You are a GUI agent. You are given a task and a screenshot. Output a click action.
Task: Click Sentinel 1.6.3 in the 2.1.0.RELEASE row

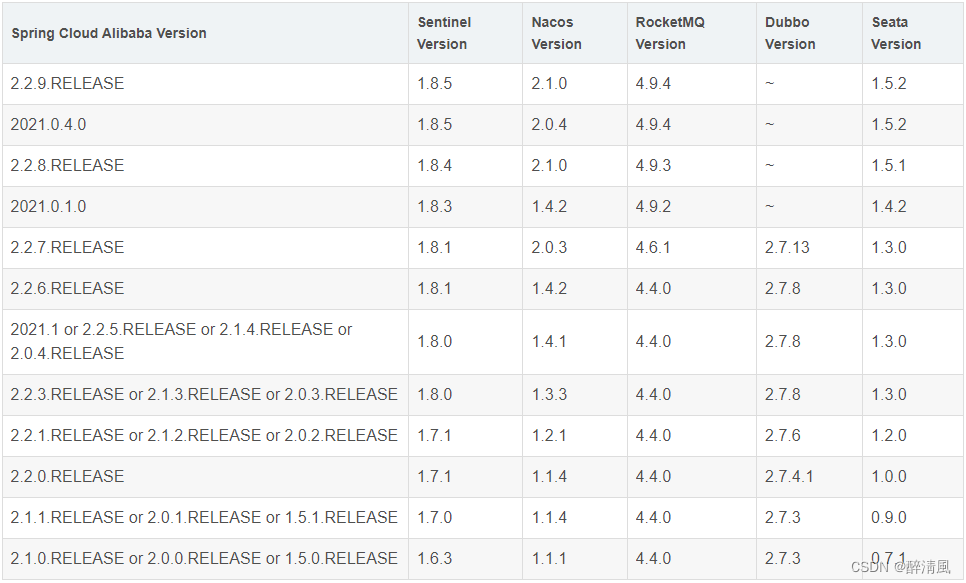coord(434,558)
